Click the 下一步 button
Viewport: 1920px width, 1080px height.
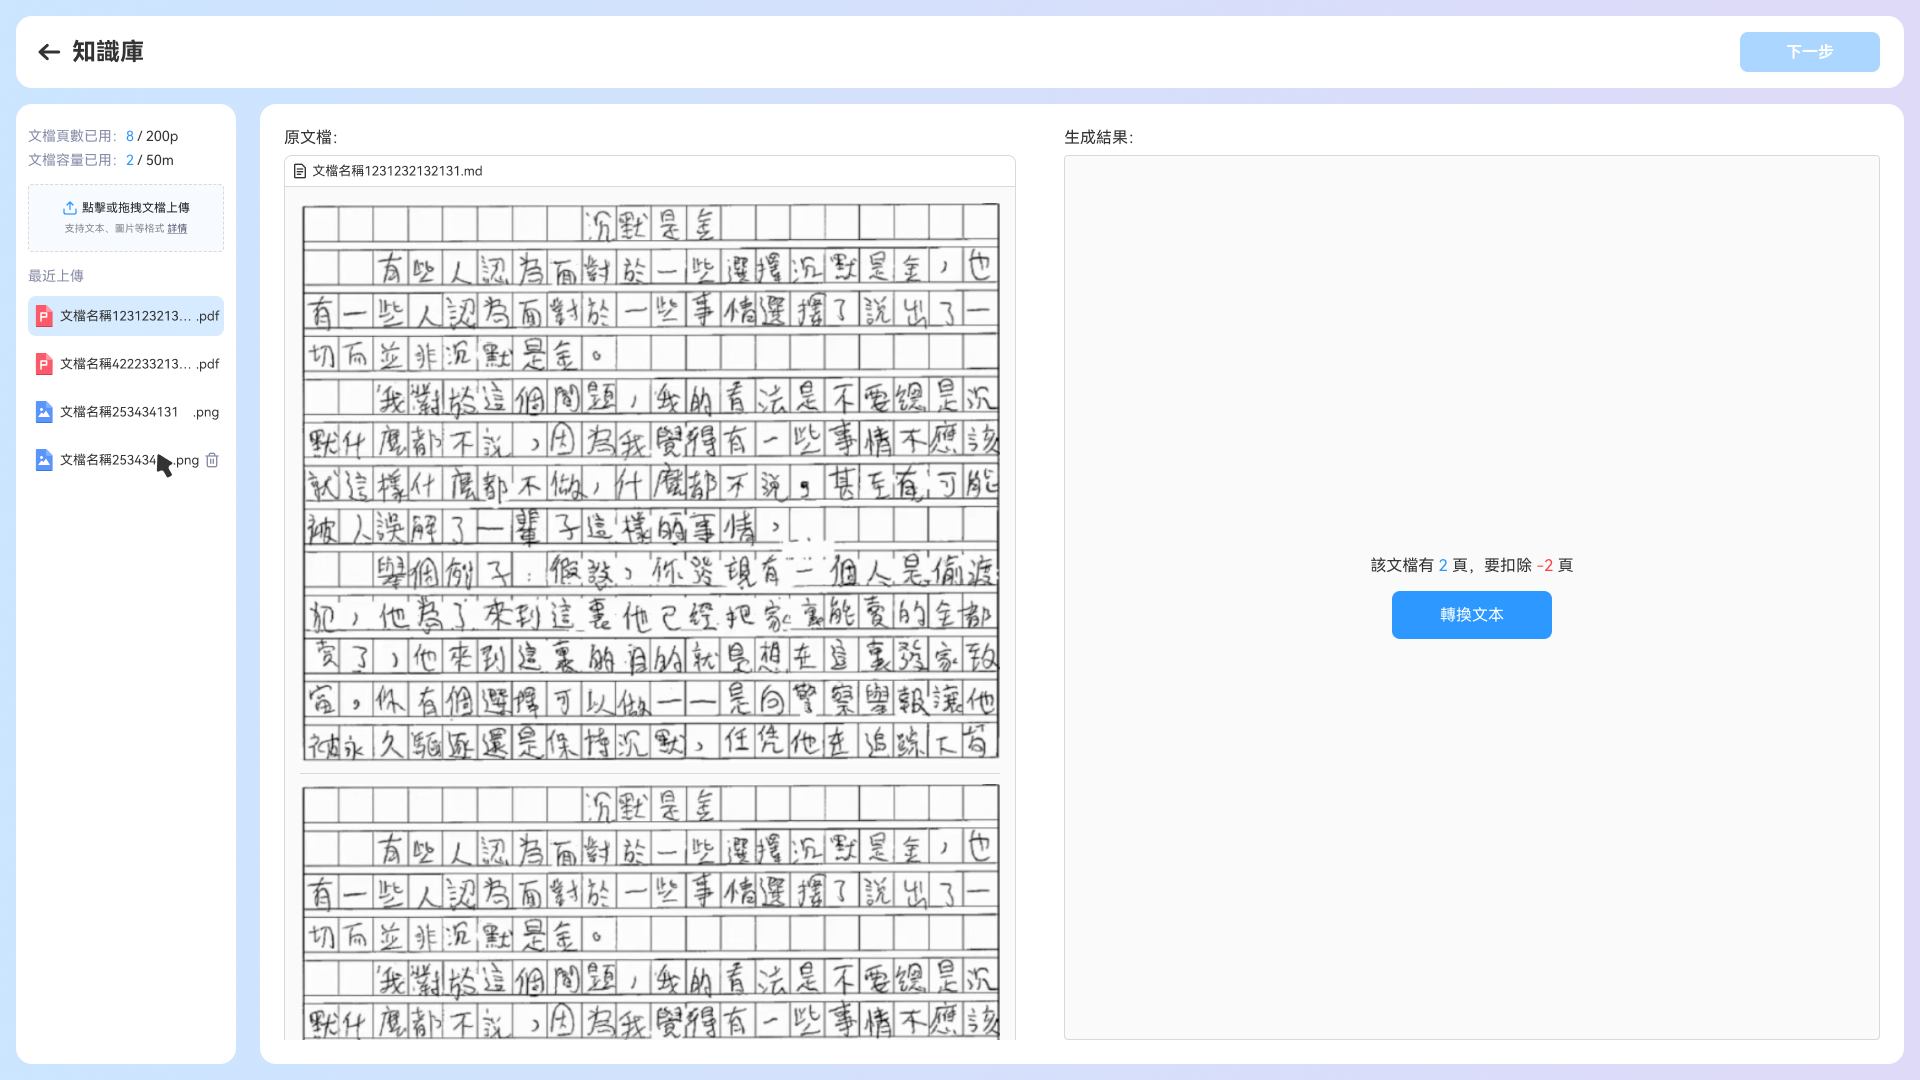tap(1809, 52)
